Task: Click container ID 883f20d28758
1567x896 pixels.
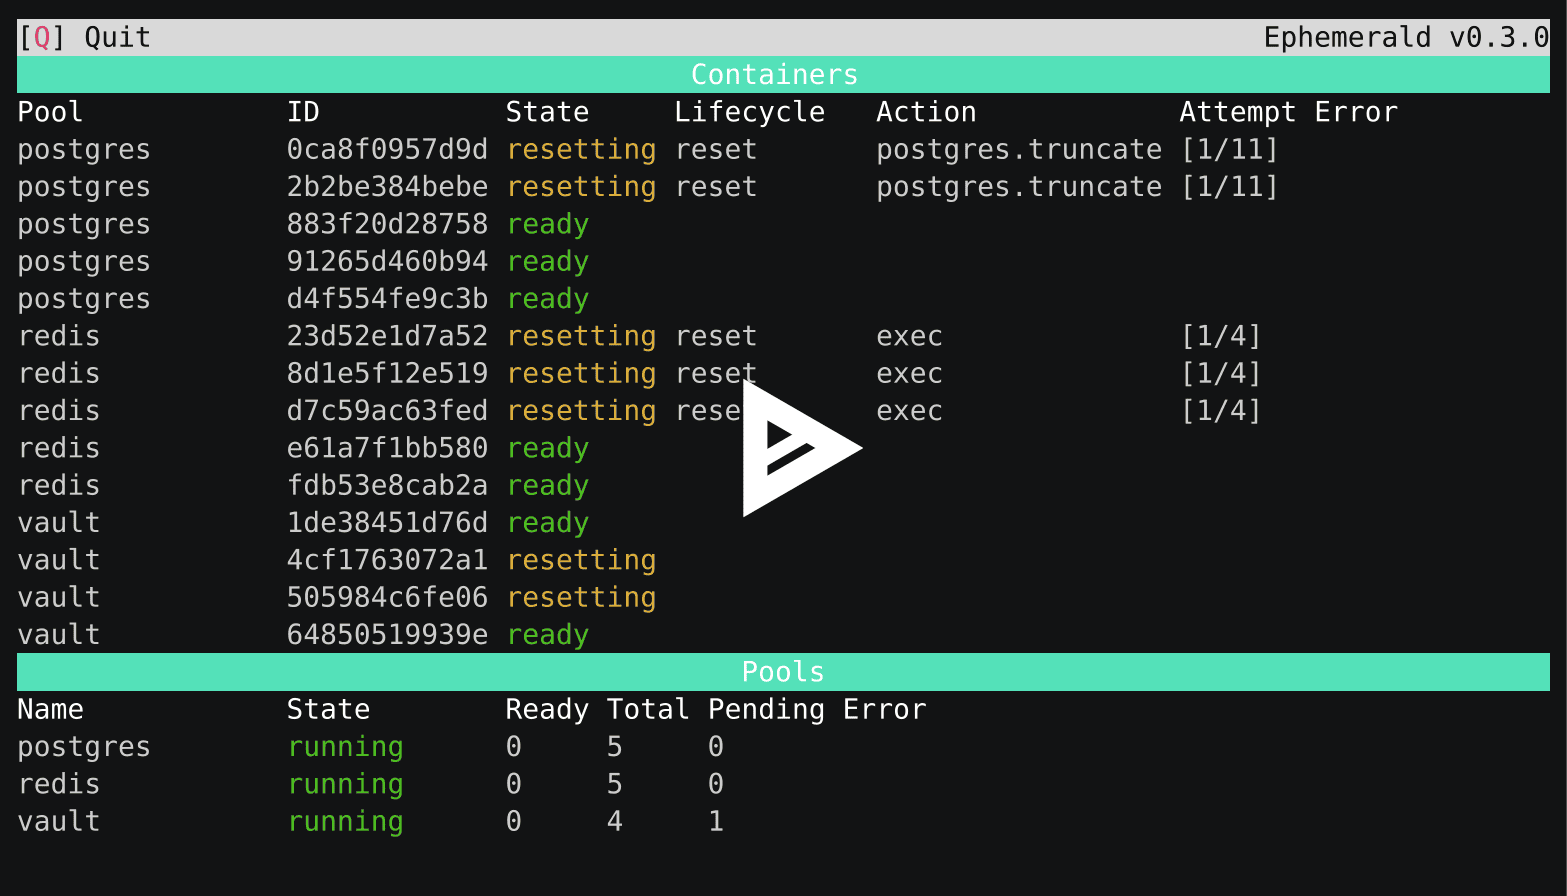Action: [387, 224]
